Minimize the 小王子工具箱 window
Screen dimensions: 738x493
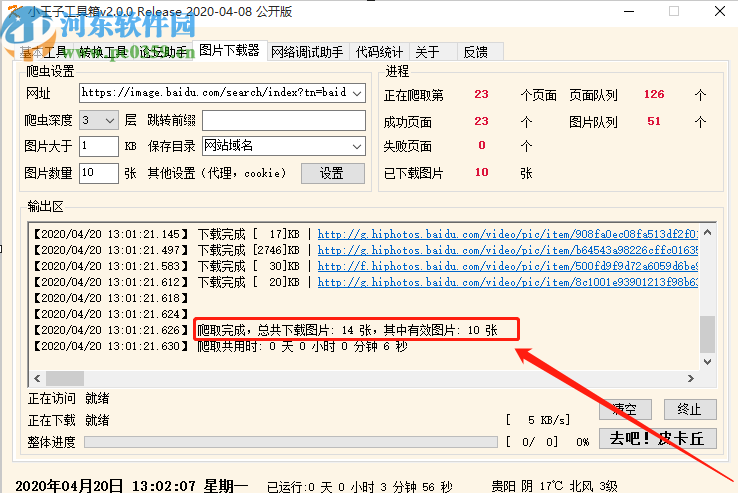(x=629, y=11)
